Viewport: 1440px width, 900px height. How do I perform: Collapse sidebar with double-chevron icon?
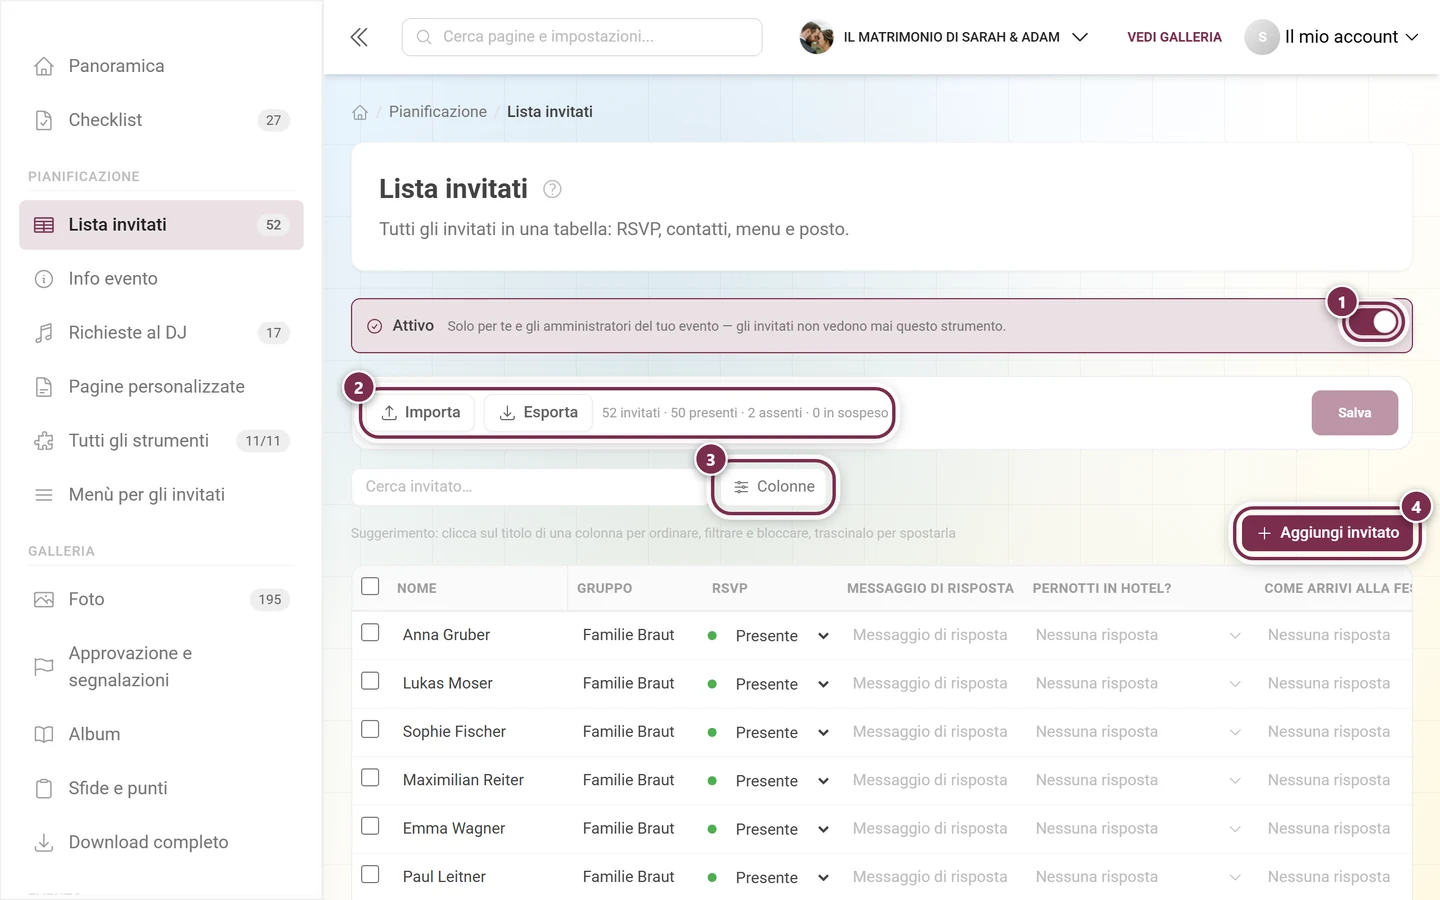coord(359,37)
